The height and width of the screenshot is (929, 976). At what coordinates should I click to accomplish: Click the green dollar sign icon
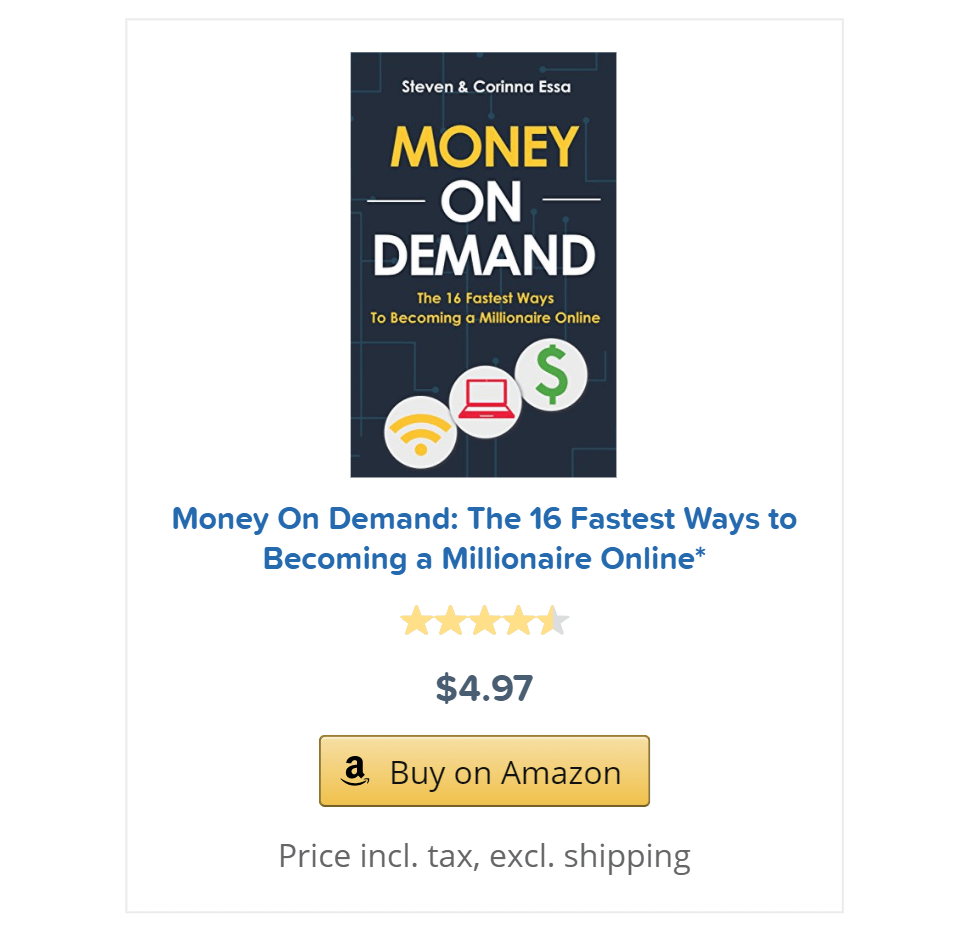[x=551, y=375]
